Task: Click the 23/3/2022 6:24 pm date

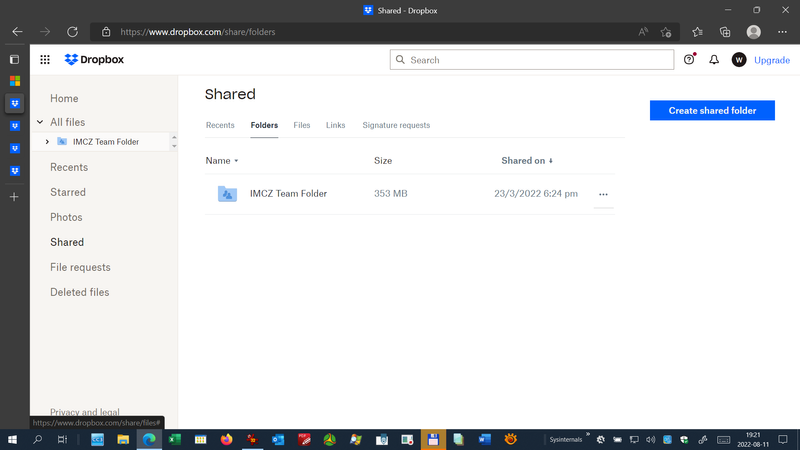Action: tap(536, 194)
